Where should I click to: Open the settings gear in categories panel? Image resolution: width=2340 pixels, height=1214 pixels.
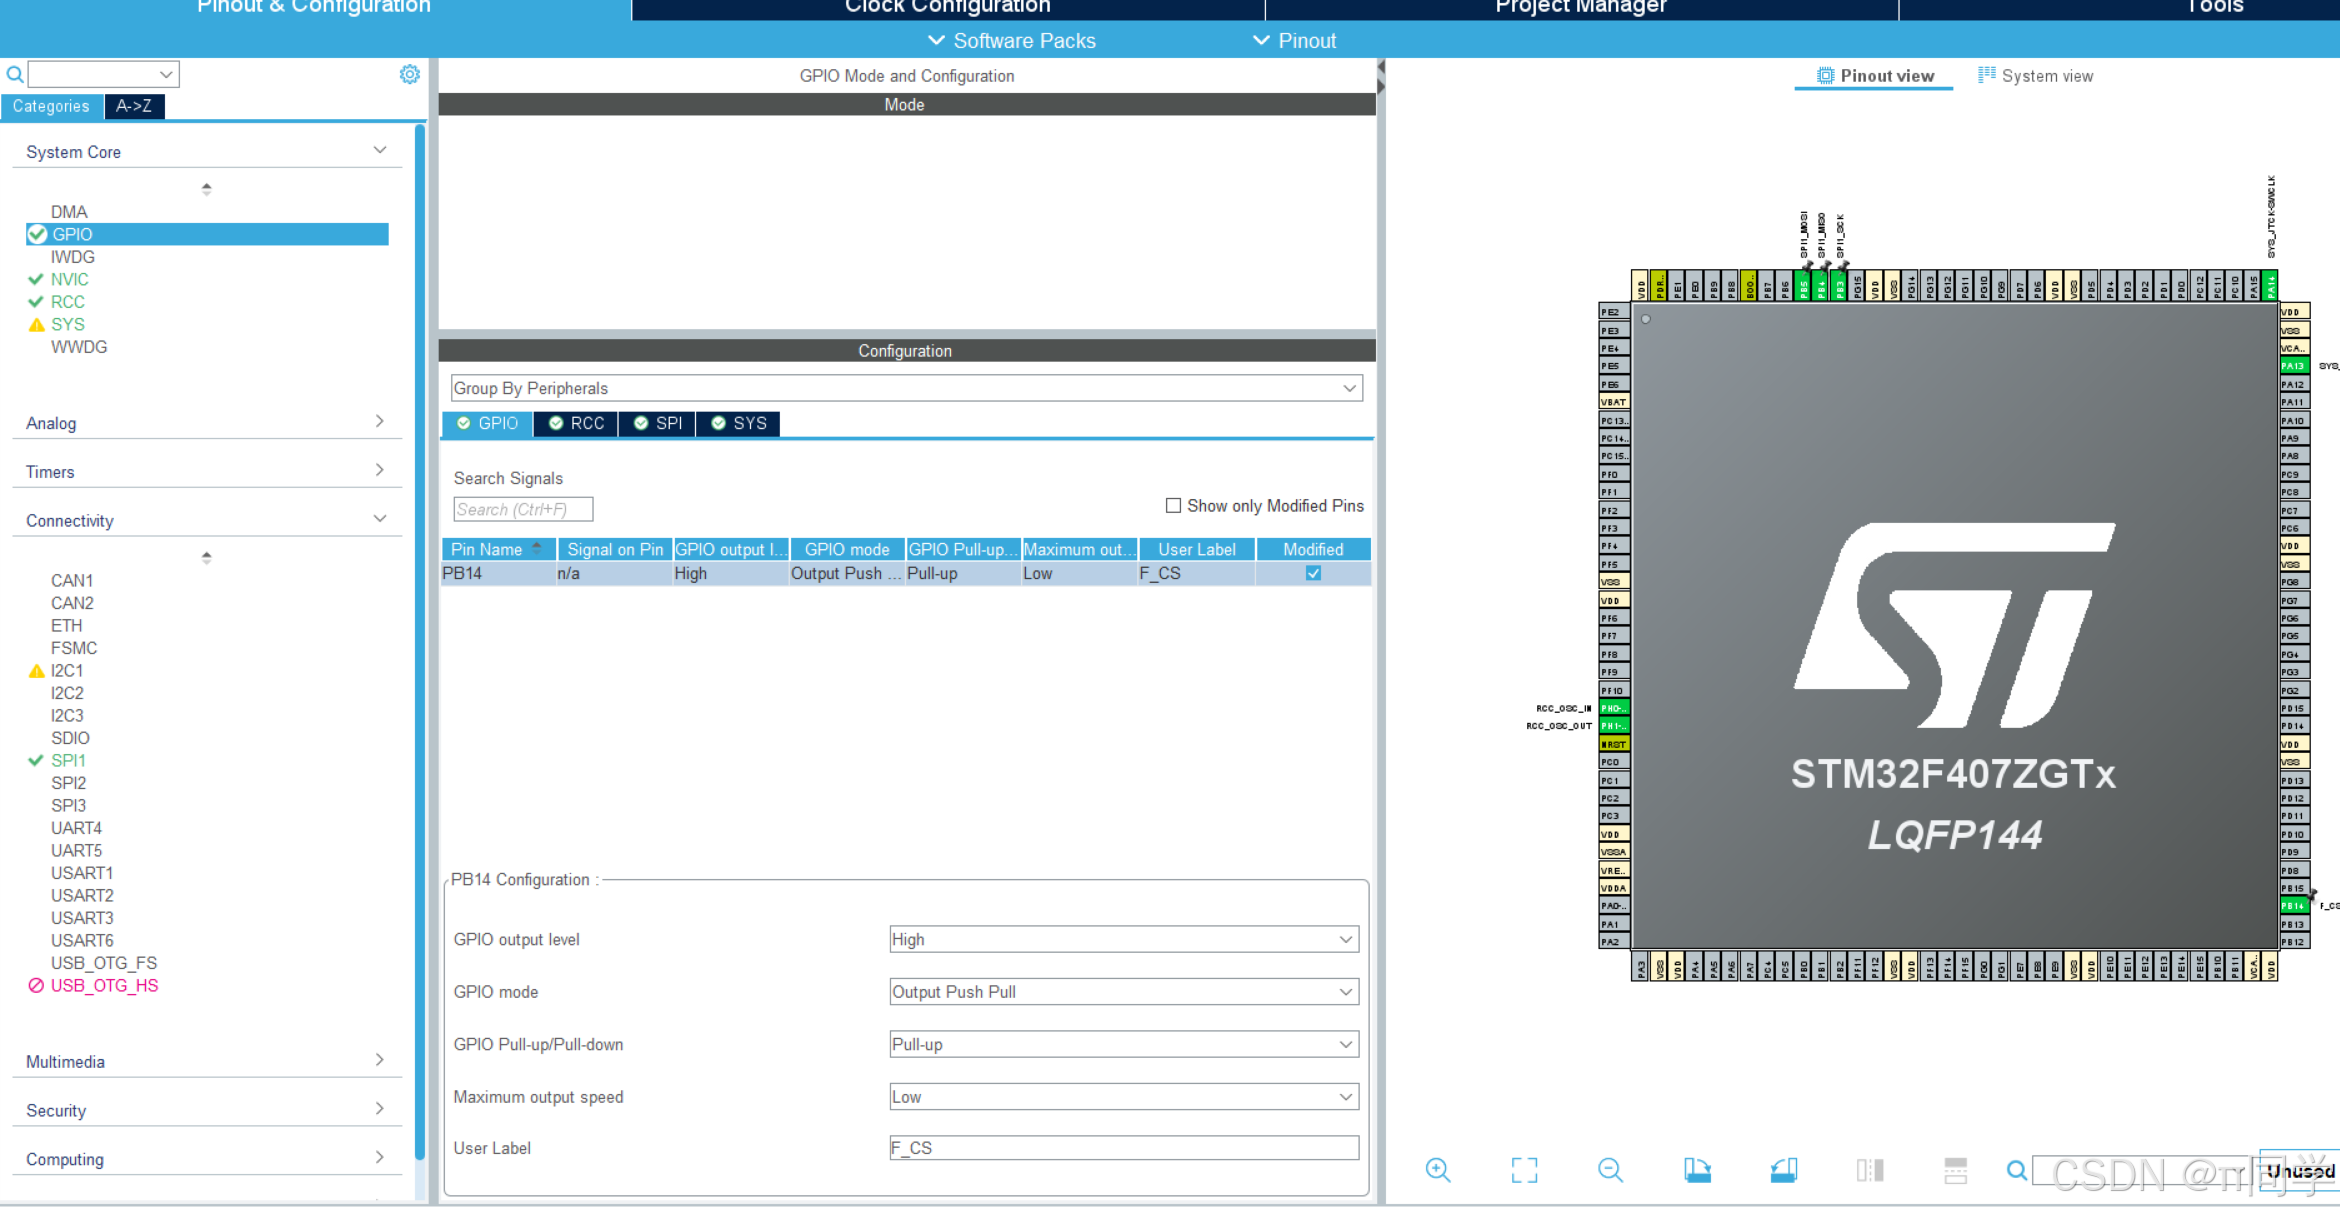pos(410,74)
